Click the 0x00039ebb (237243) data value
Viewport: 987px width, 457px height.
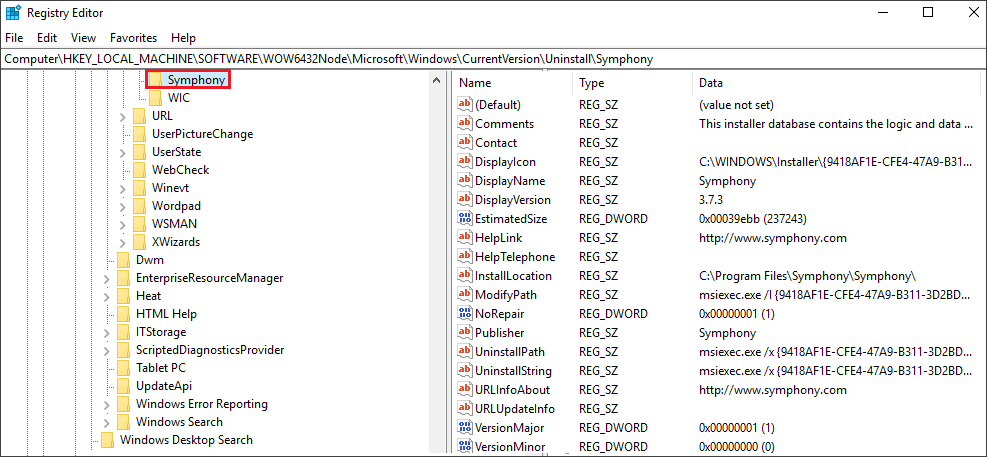755,218
